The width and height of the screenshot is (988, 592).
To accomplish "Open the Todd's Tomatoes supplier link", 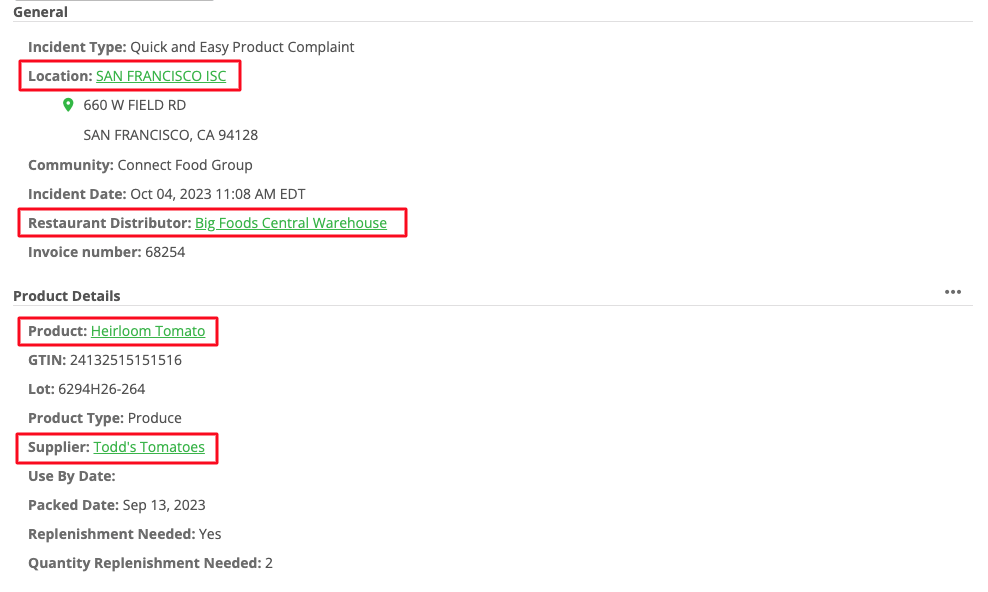I will pyautogui.click(x=149, y=447).
